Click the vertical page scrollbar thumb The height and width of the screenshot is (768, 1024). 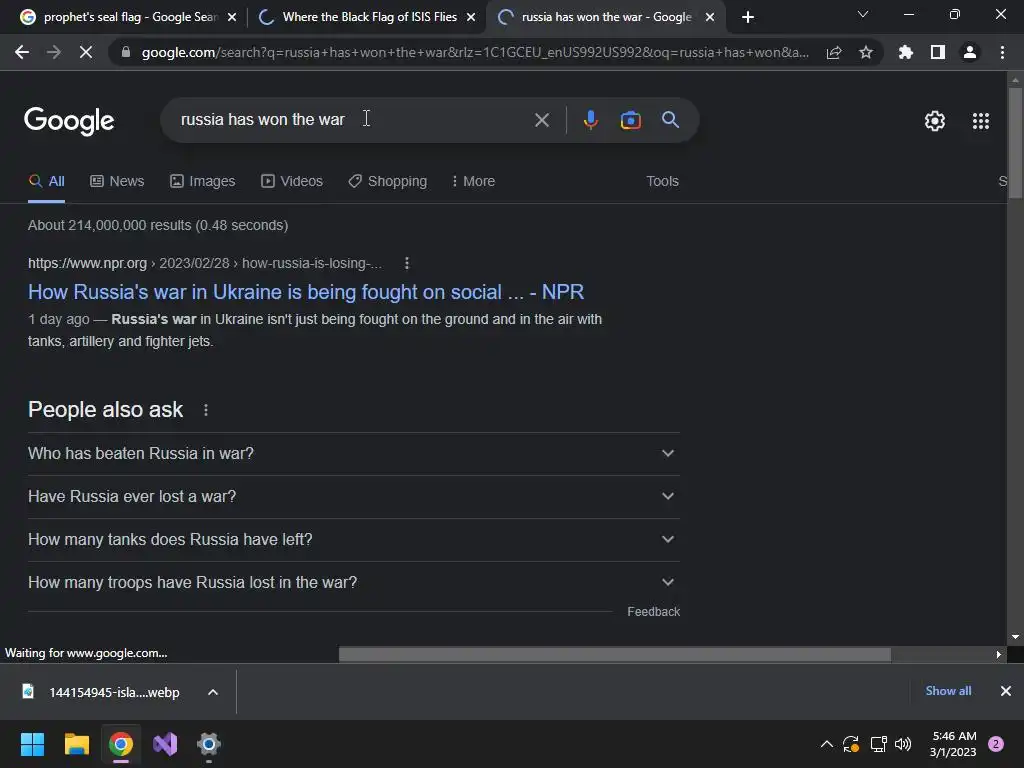(1015, 142)
